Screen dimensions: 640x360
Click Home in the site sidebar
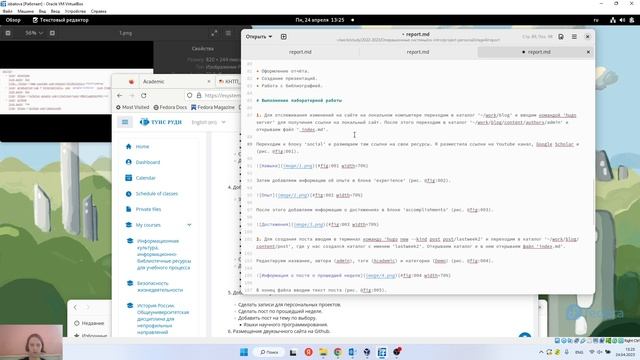[142, 147]
